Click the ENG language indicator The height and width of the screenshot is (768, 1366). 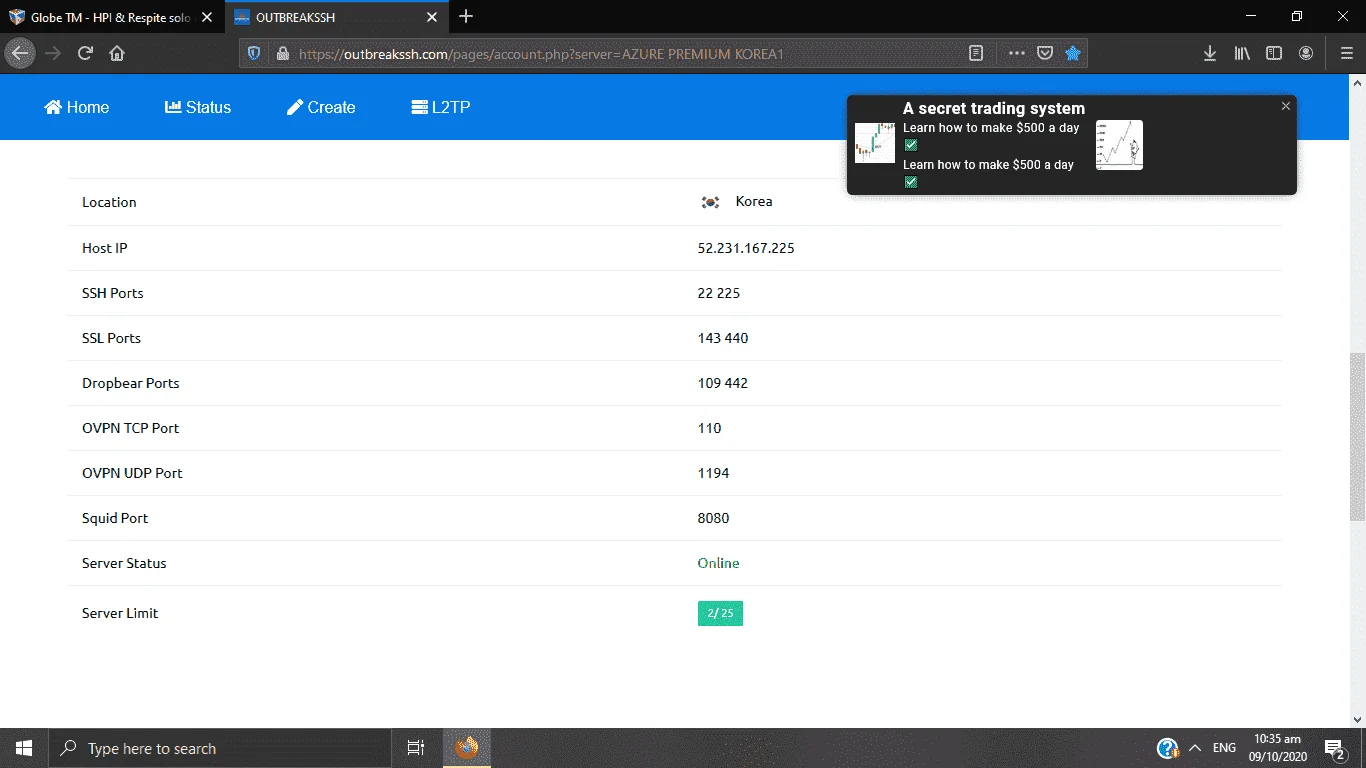1224,748
